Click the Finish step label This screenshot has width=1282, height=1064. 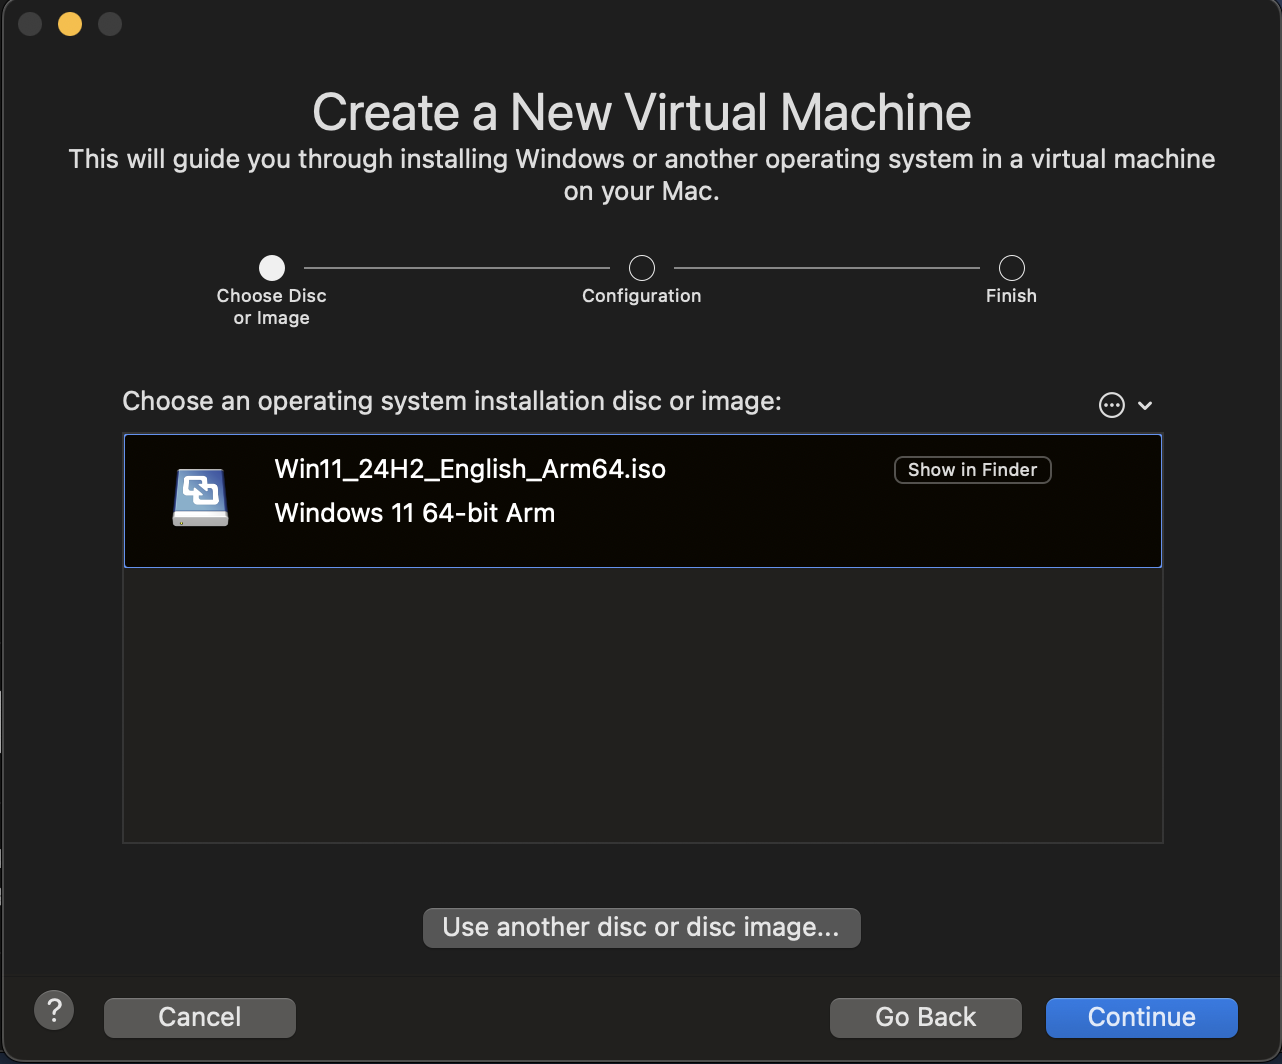[x=1011, y=296]
